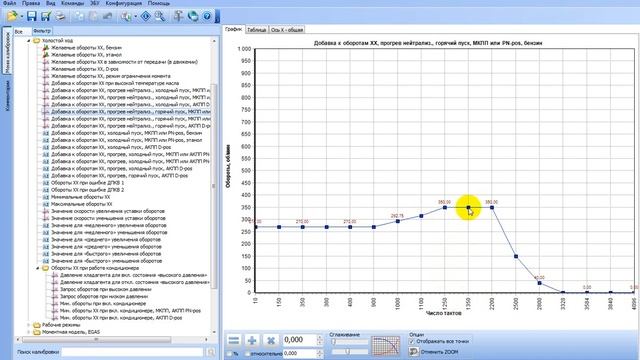The width and height of the screenshot is (640, 360).
Task: Collapse Обороты ХХ при работе кондиционера folder
Action: (38, 268)
